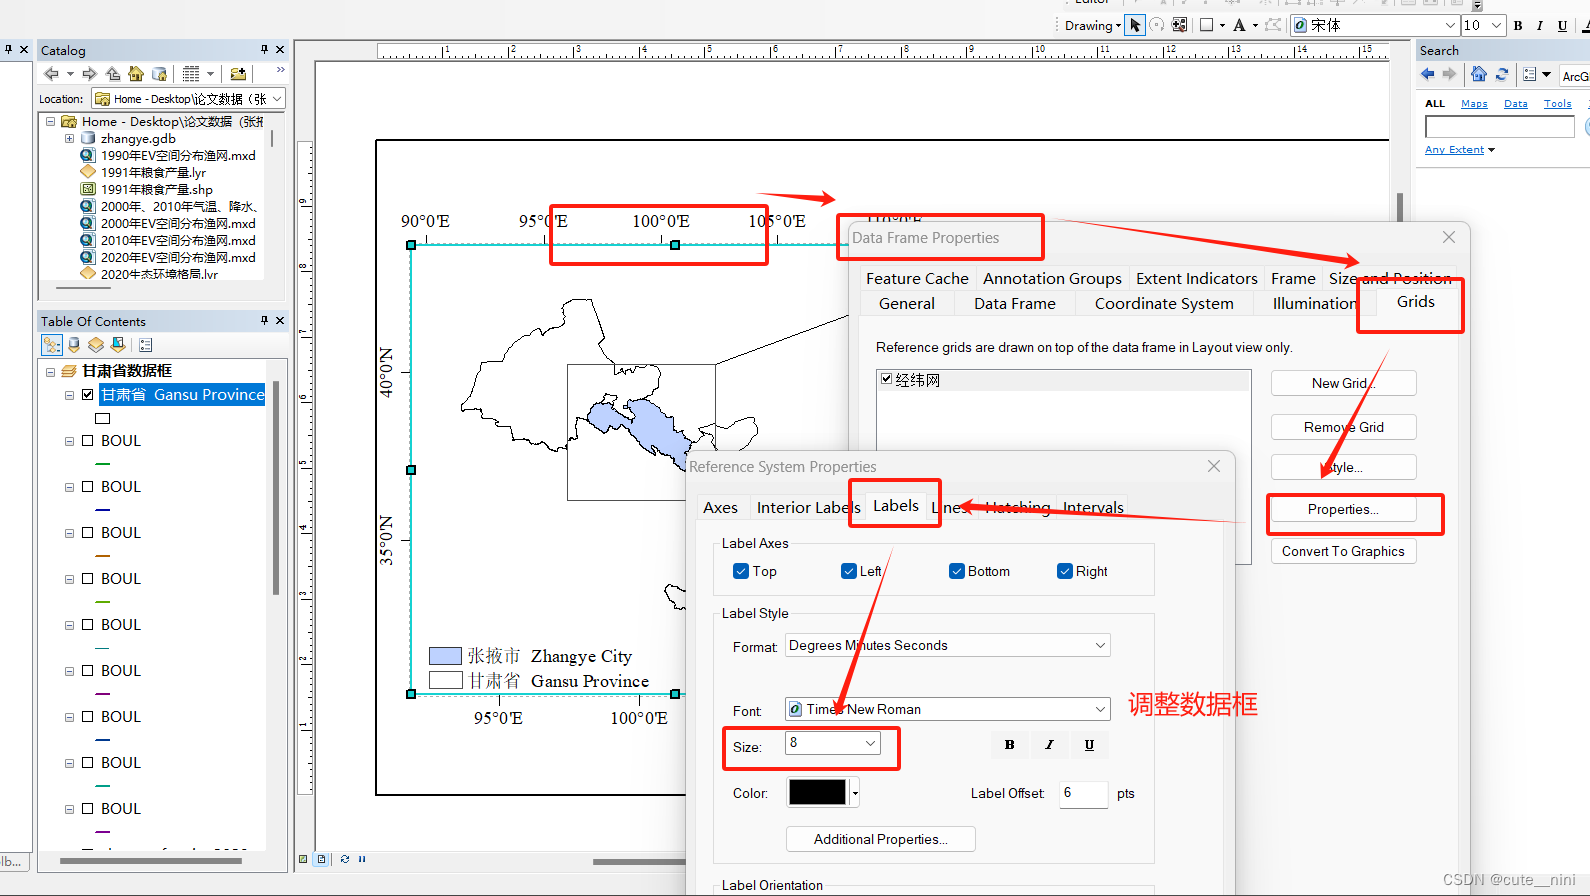
Task: Click Refresh view icon below layout
Action: click(345, 859)
